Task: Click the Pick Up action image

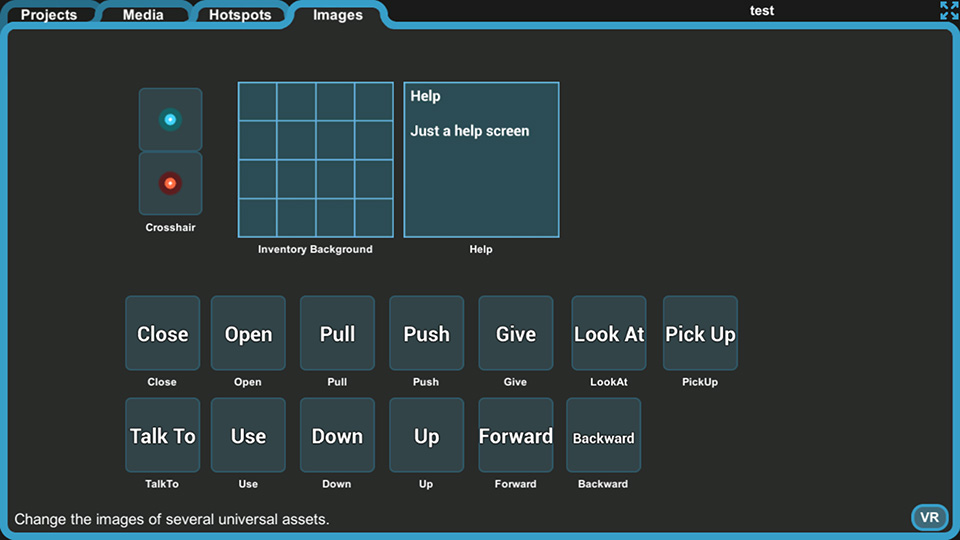Action: [x=700, y=333]
